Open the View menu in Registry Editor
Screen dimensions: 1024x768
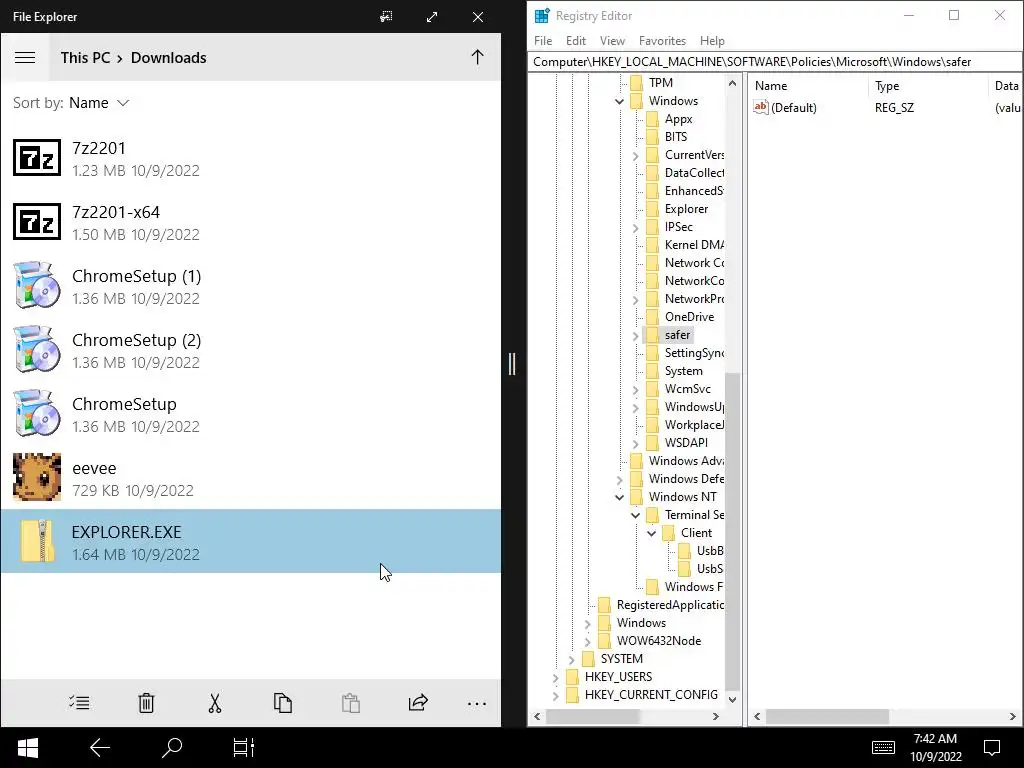click(x=612, y=40)
